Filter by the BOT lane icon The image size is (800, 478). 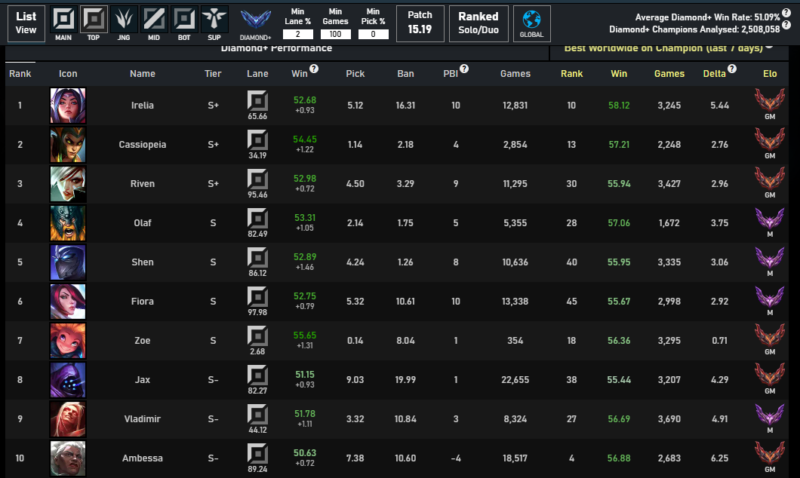click(184, 20)
